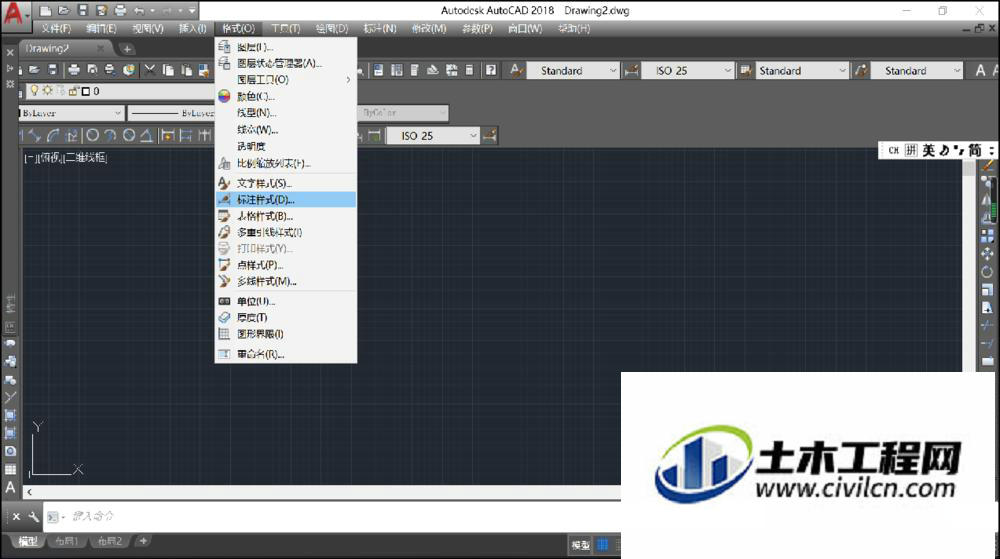
Task: Click the table style icon in styles toolbar
Action: 745,71
